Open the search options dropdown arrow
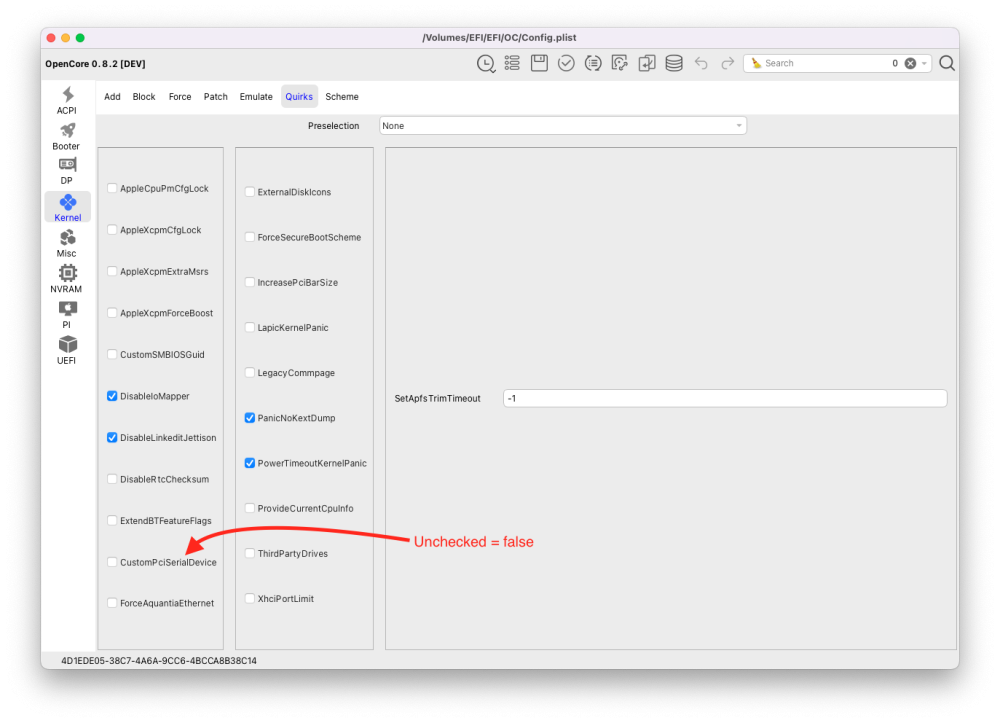The image size is (1000, 723). click(x=924, y=63)
